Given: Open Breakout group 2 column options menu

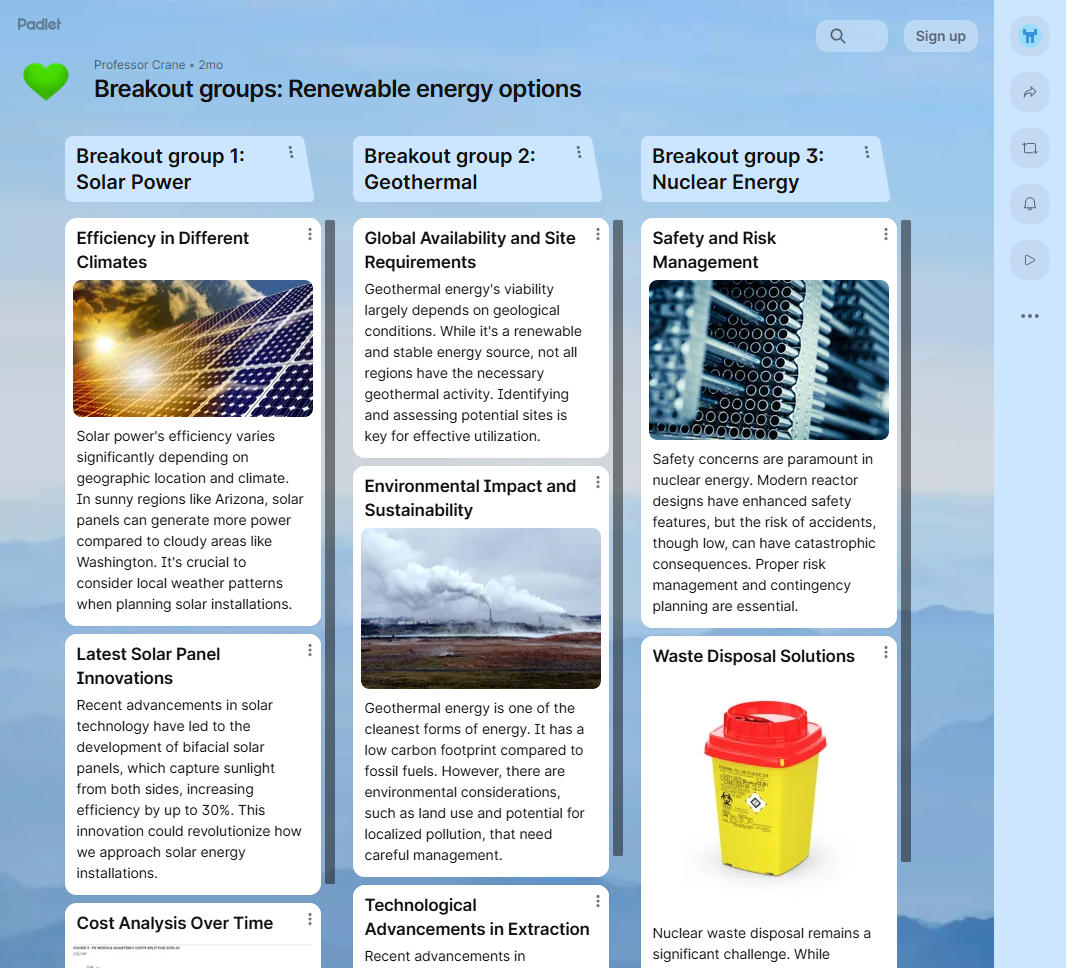Looking at the screenshot, I should pos(579,152).
